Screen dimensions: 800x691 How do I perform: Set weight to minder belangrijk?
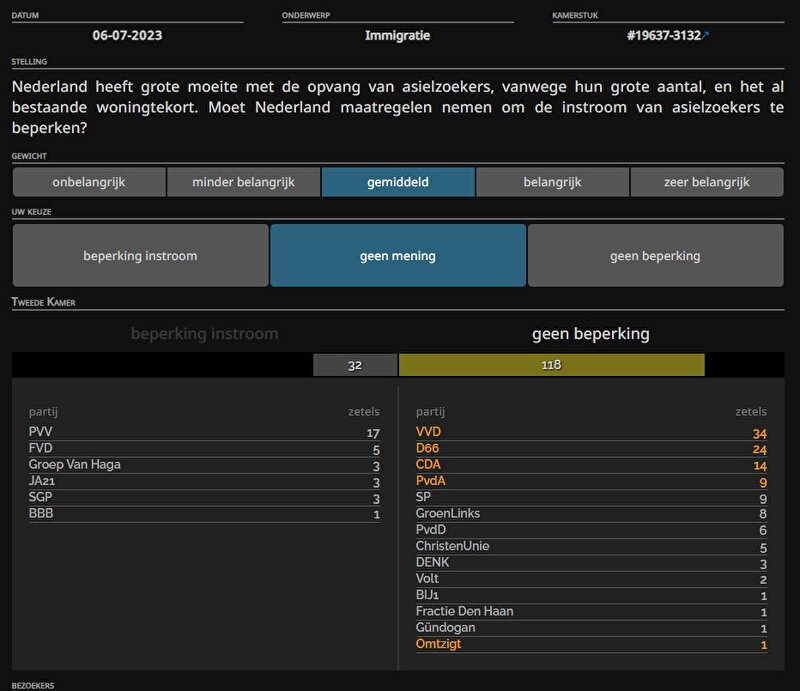click(x=243, y=182)
